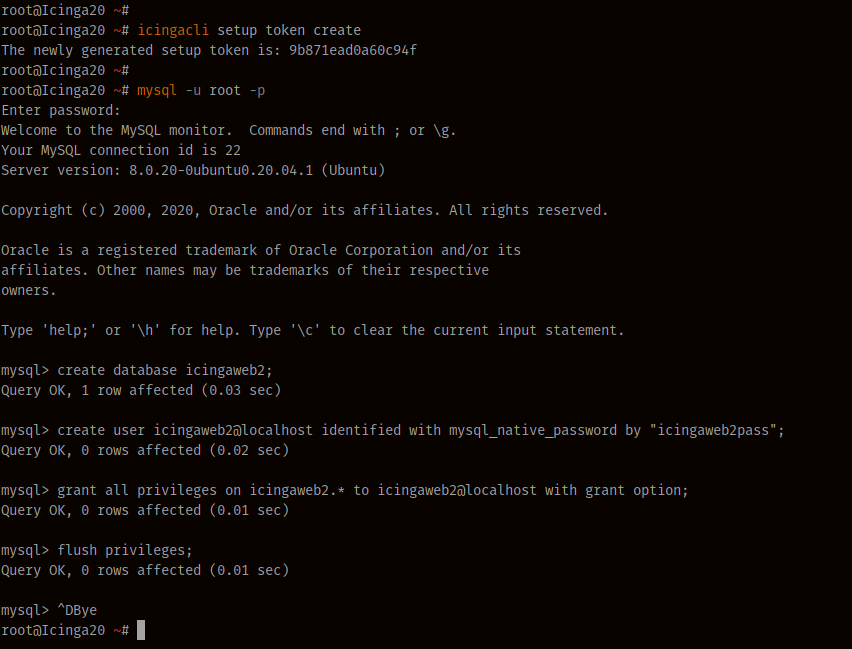Click the orange mysql command word
Screen dimensions: 852x649
tap(156, 90)
